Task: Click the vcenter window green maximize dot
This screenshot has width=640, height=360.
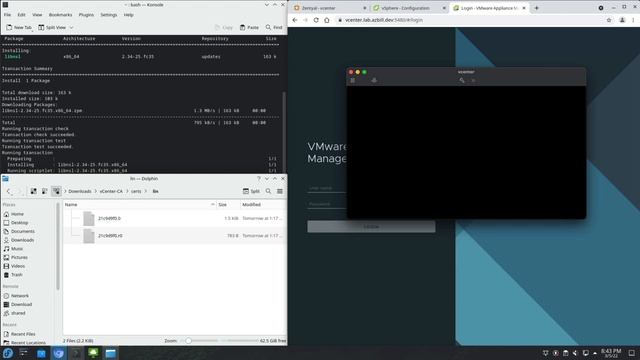Action: tap(364, 72)
